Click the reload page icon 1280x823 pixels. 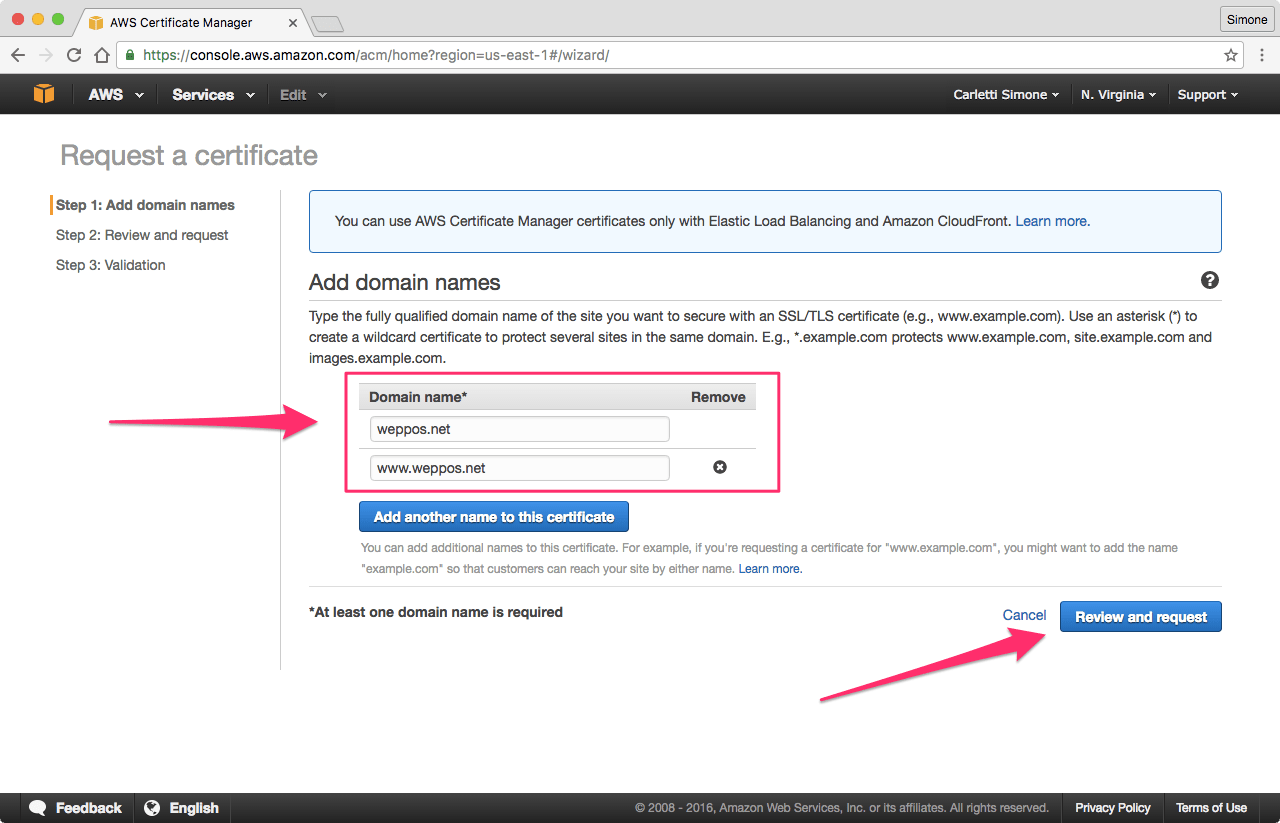(x=73, y=55)
